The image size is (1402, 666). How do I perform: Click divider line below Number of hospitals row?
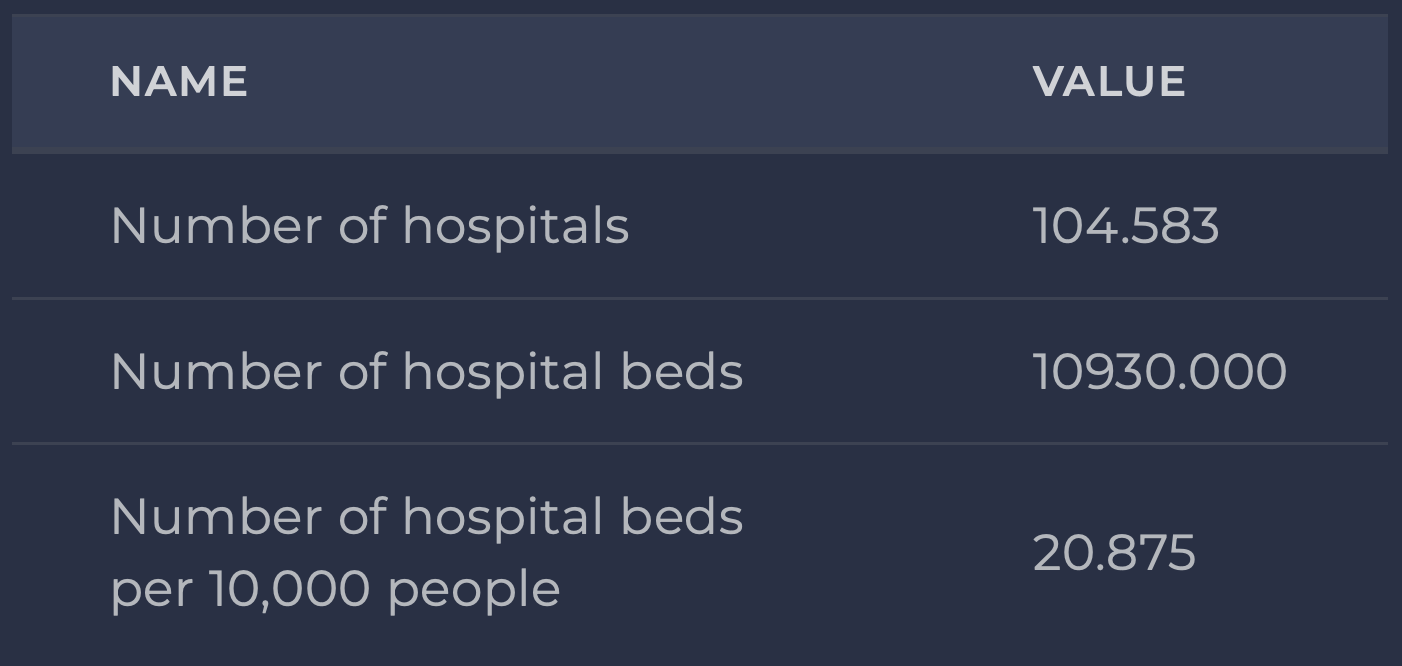click(x=700, y=298)
